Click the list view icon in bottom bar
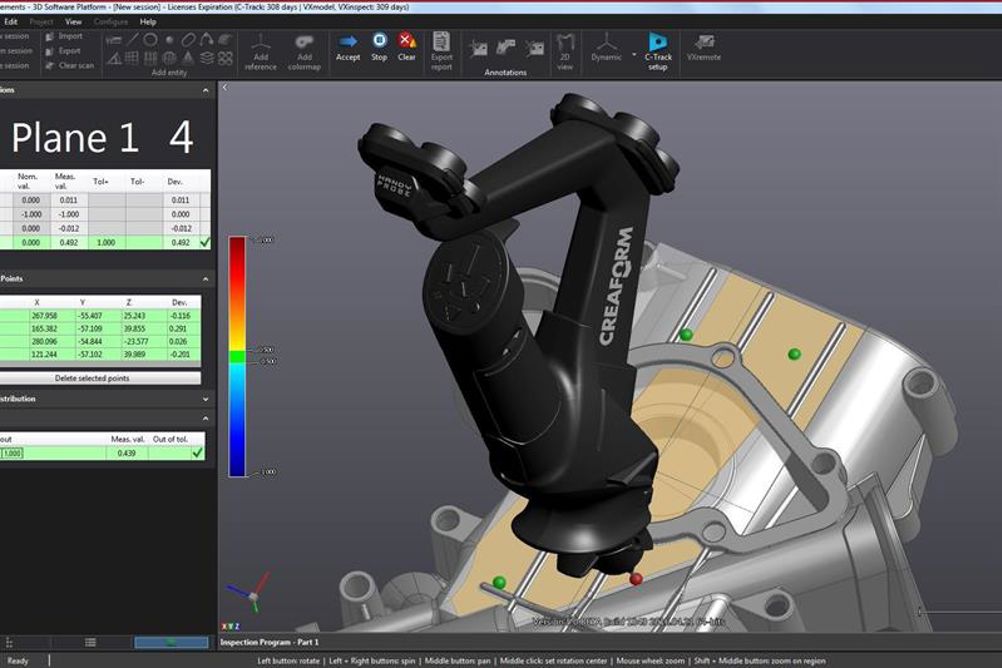Image resolution: width=1002 pixels, height=668 pixels. [x=90, y=642]
